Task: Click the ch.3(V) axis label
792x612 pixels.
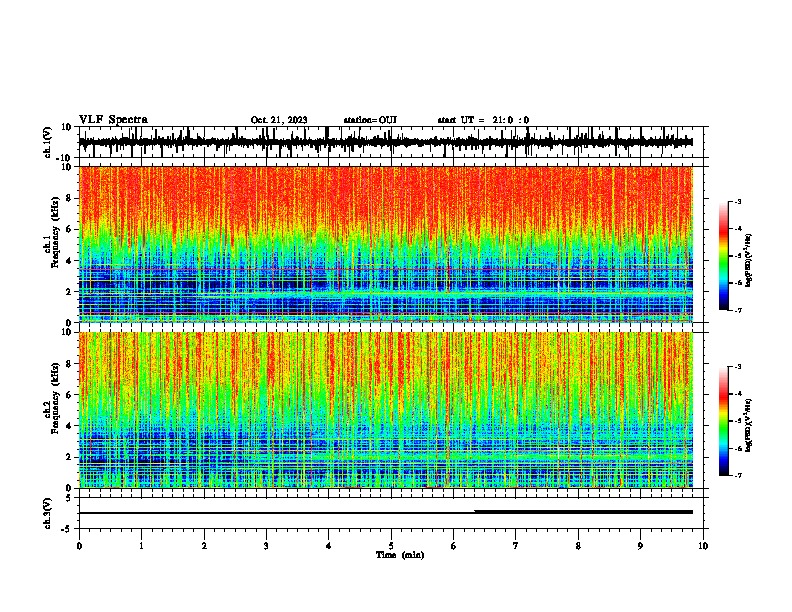Action: point(48,513)
